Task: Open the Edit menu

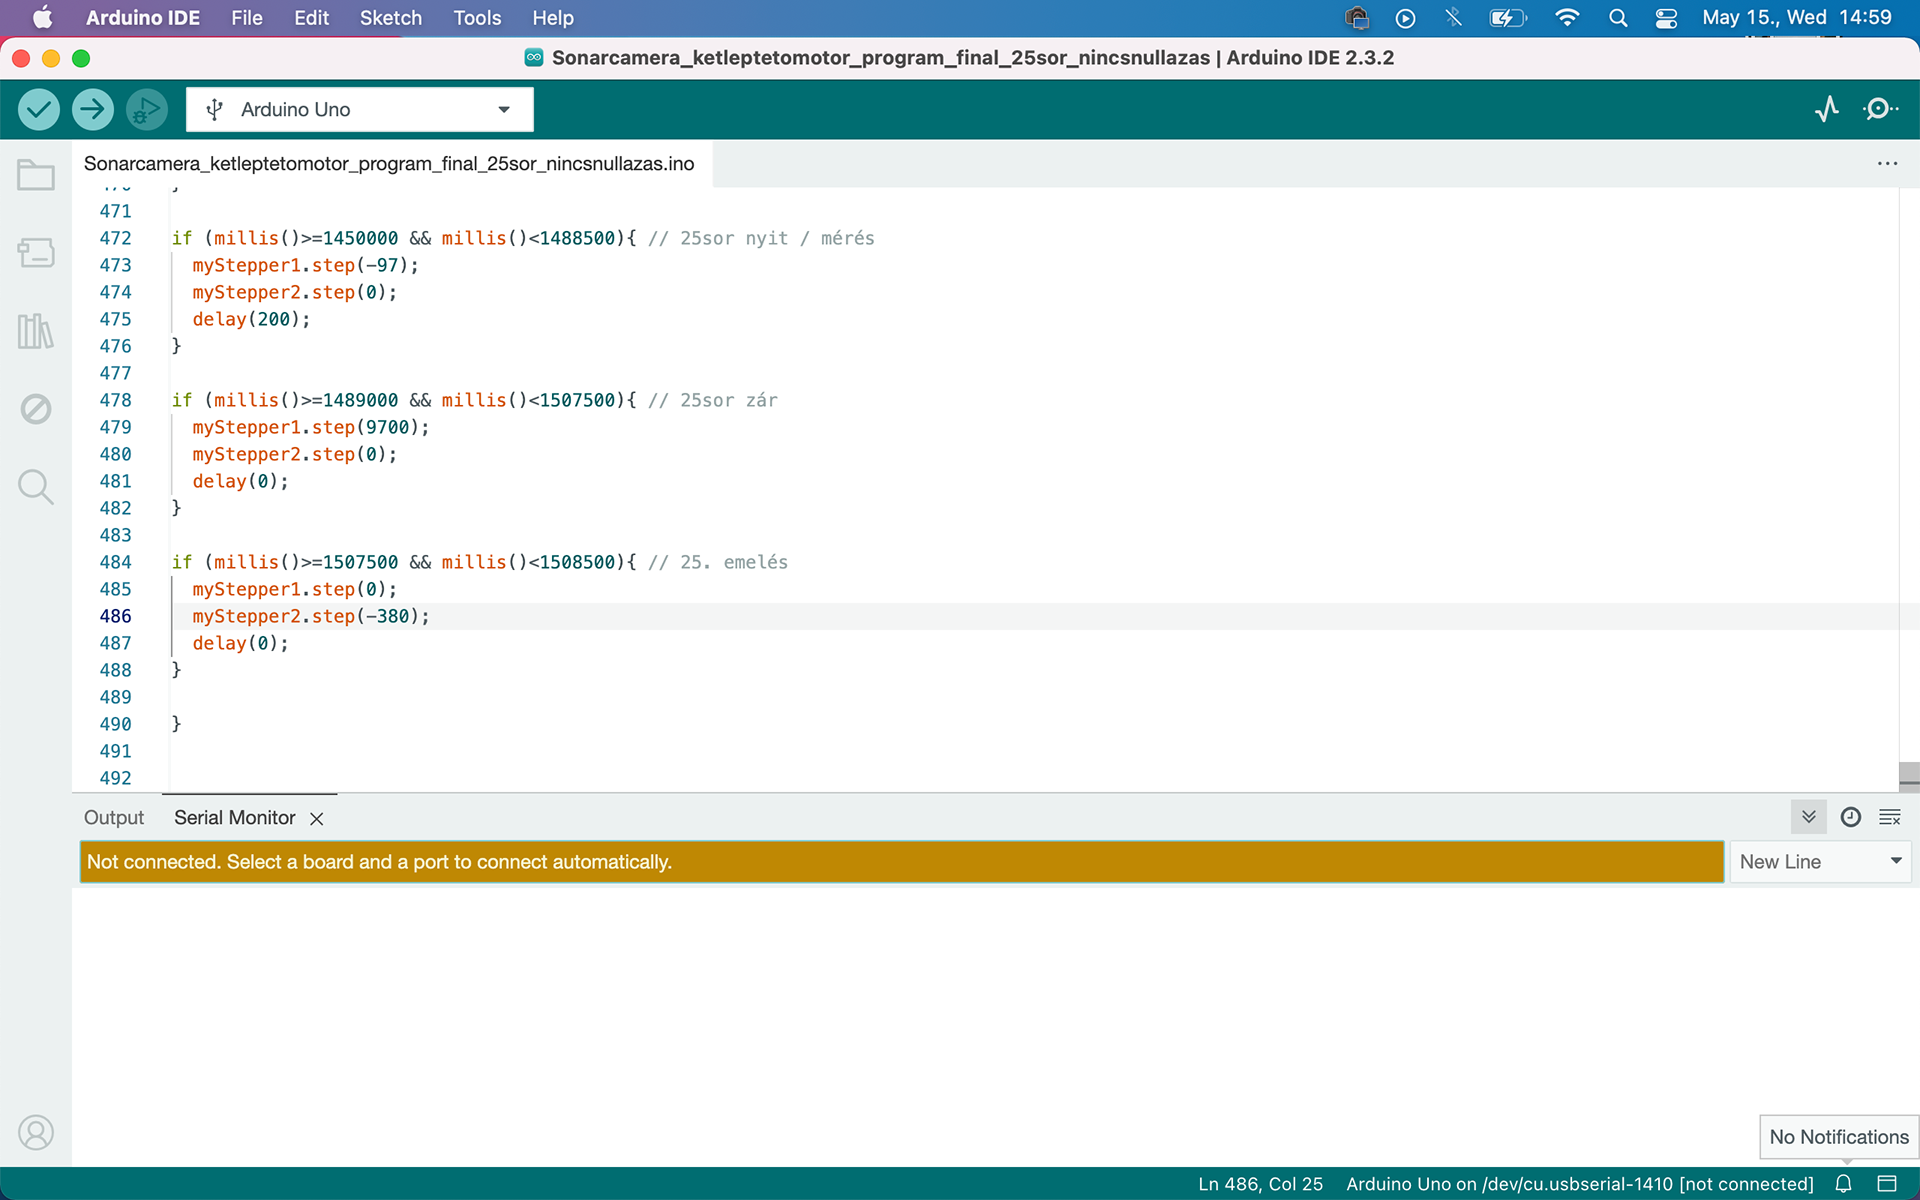Action: click(311, 18)
